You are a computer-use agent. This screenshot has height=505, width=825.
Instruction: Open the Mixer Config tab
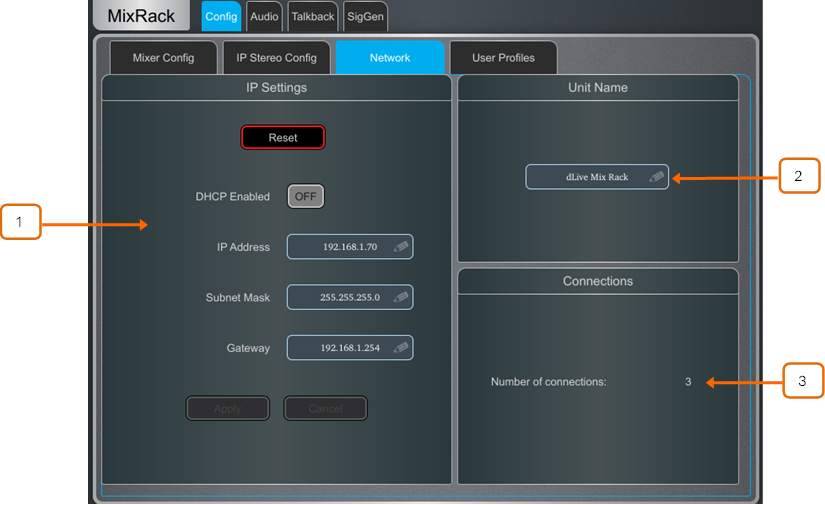(163, 58)
